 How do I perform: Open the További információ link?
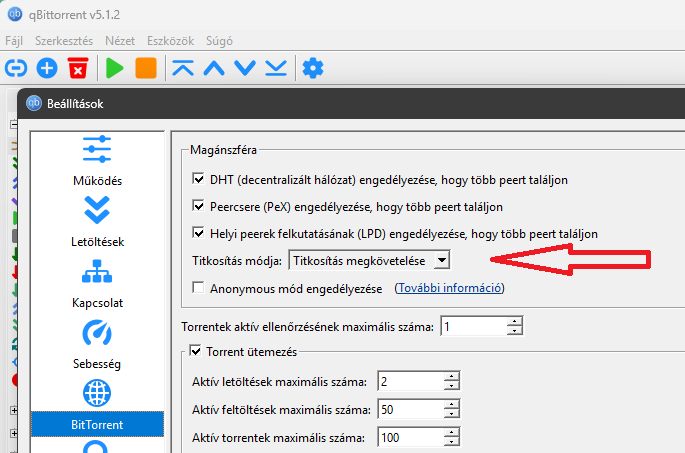[x=450, y=288]
